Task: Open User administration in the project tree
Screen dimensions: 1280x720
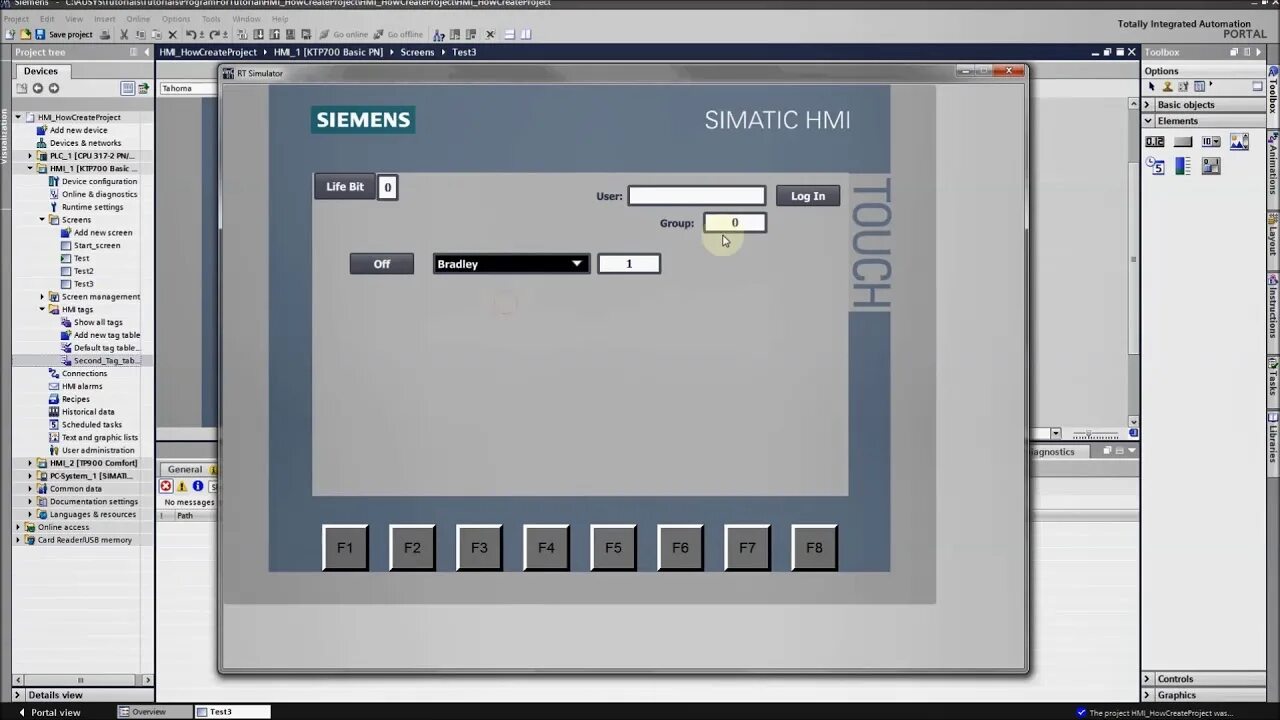Action: tap(98, 451)
